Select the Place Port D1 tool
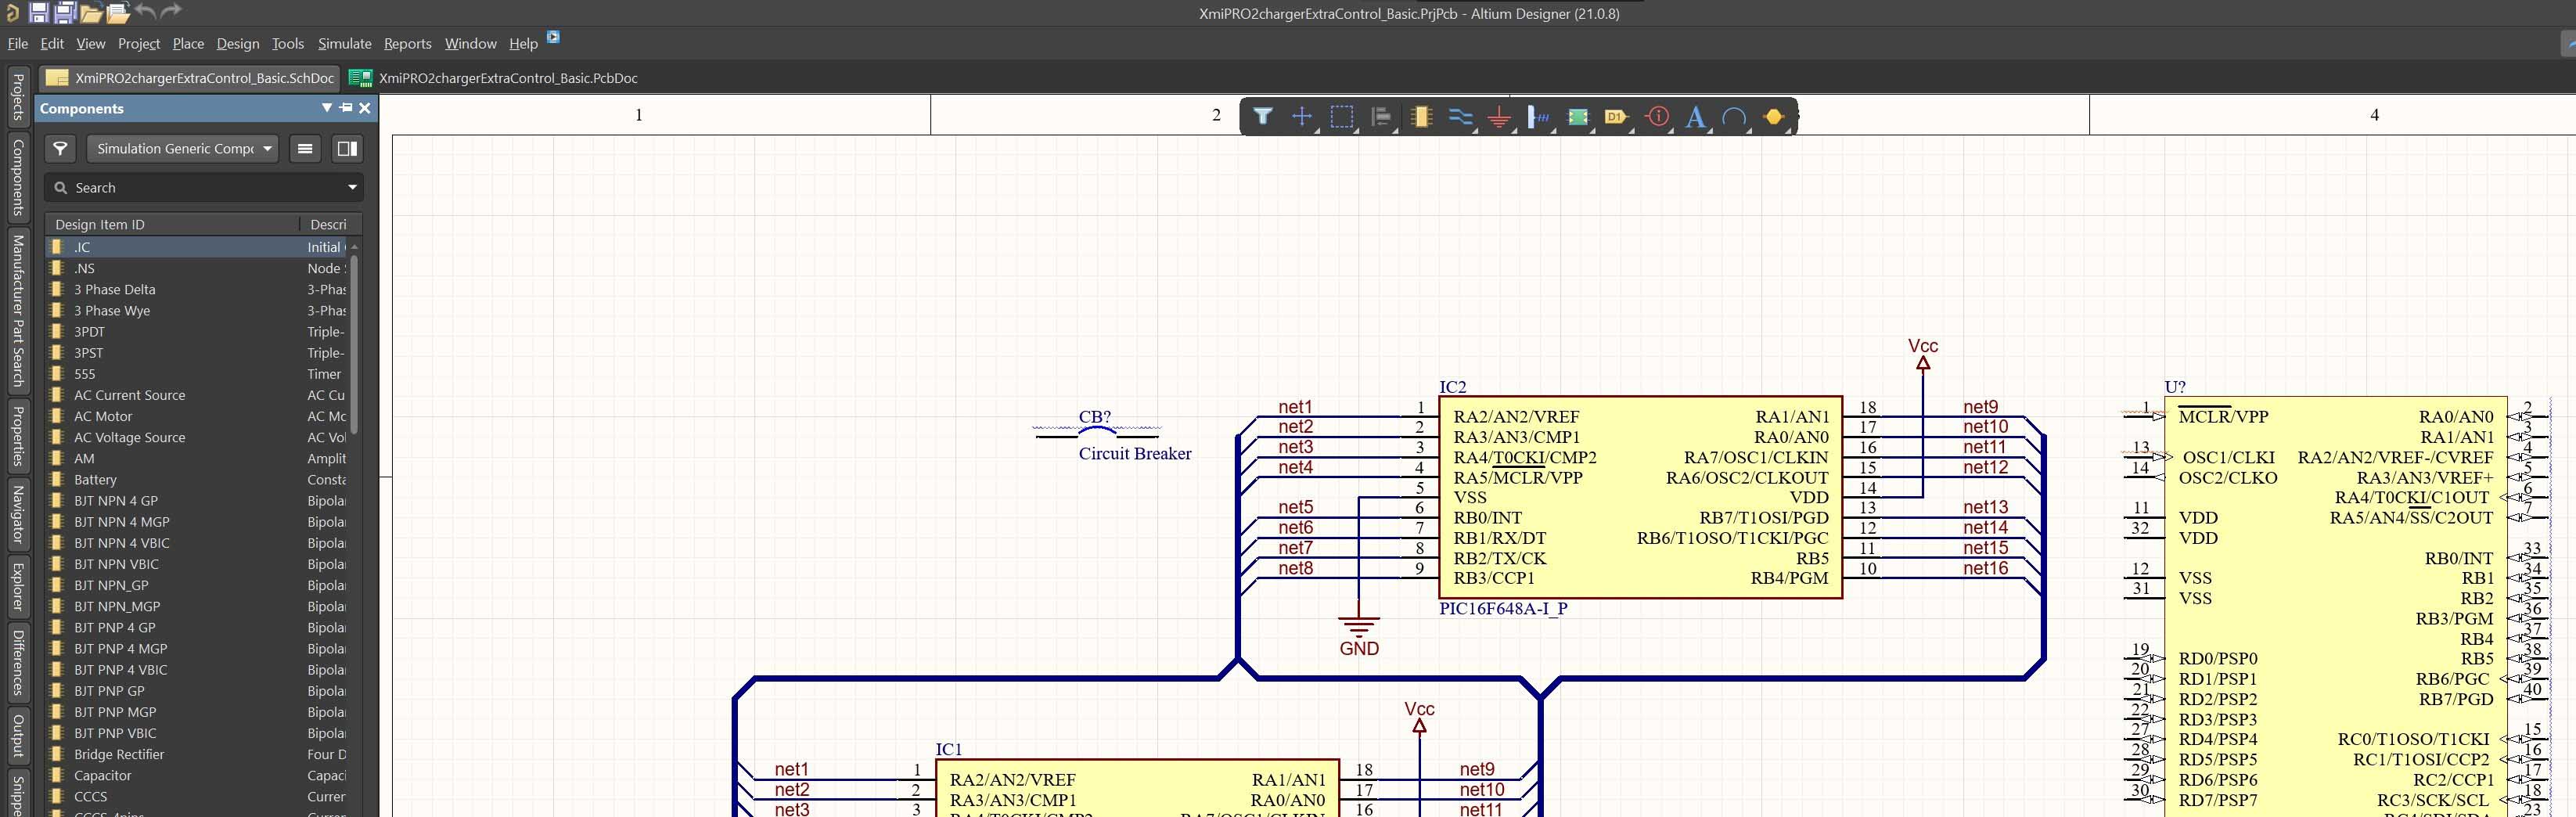This screenshot has width=2576, height=817. click(1616, 117)
